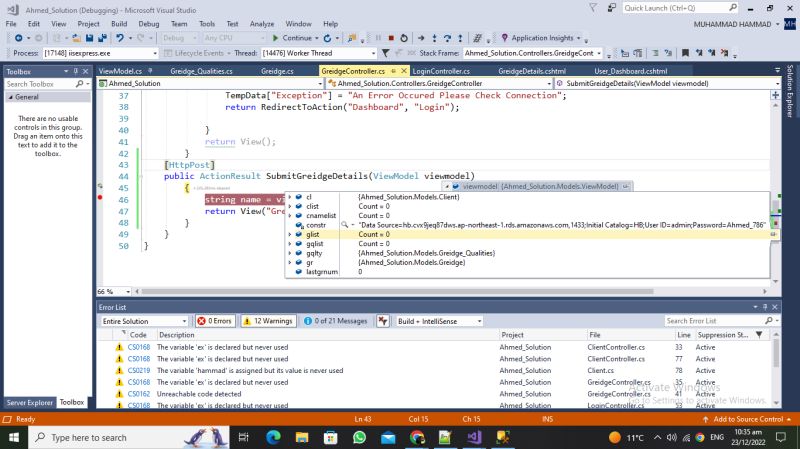Image resolution: width=800 pixels, height=449 pixels.
Task: Clear all bookmarks icon
Action: [724, 53]
